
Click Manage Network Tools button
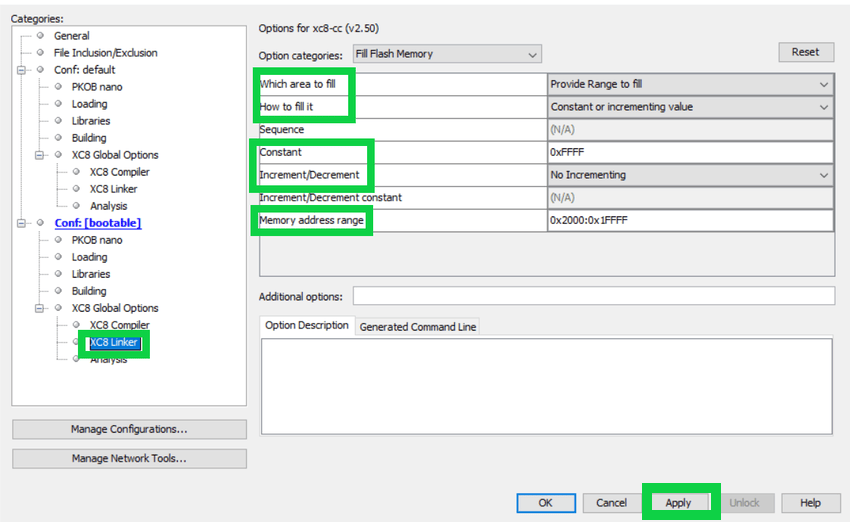[129, 459]
